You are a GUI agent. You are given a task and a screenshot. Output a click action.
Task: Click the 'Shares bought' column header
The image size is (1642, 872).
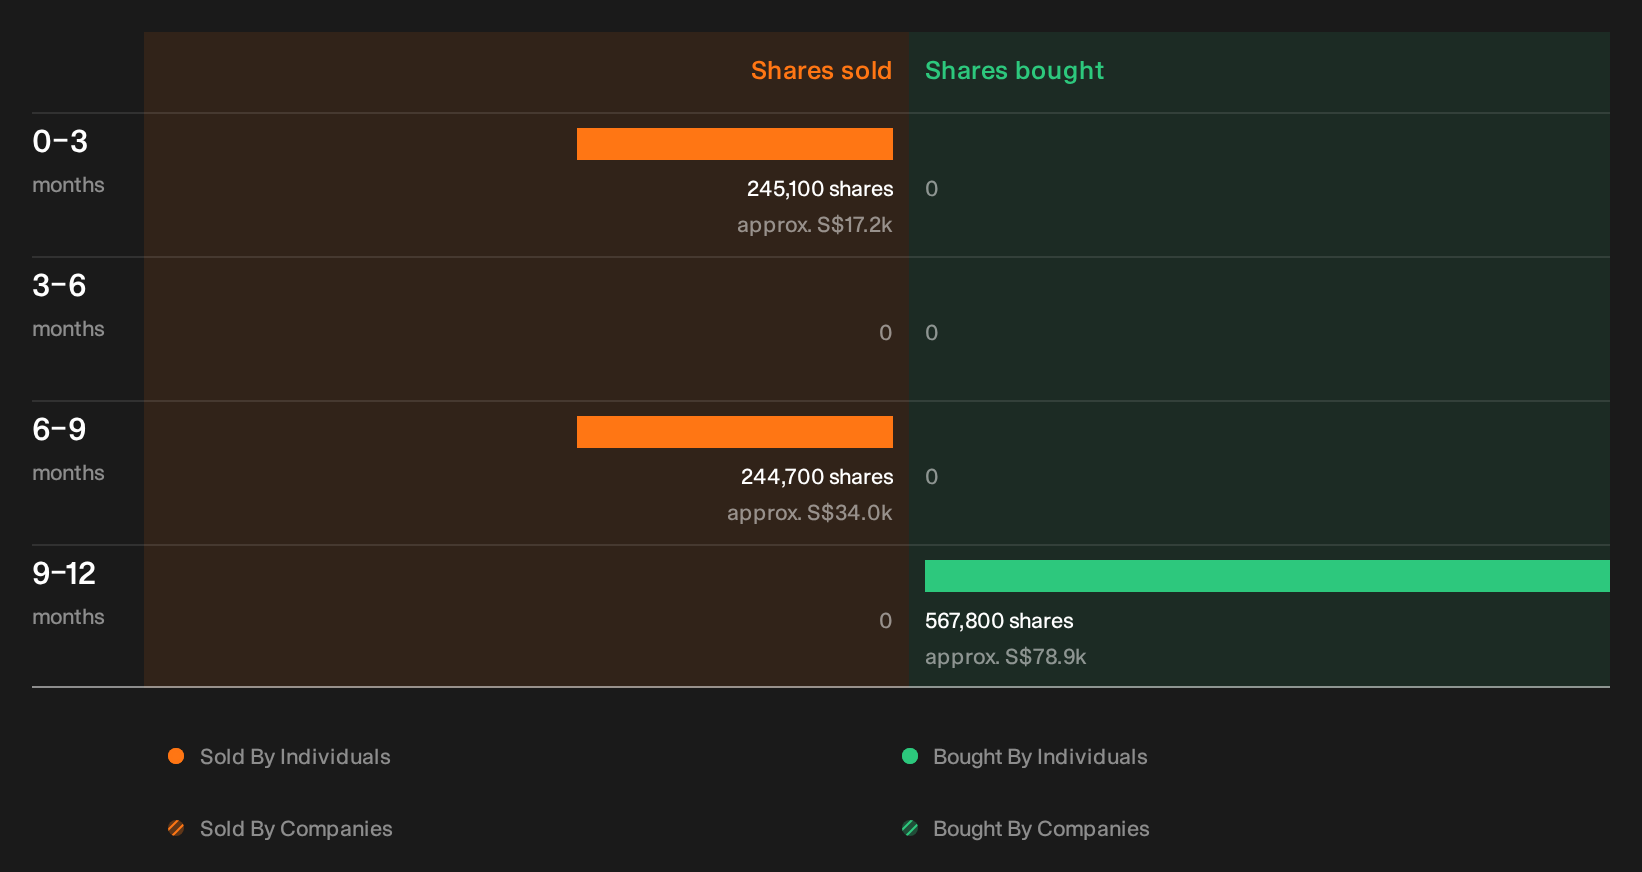tap(1014, 71)
